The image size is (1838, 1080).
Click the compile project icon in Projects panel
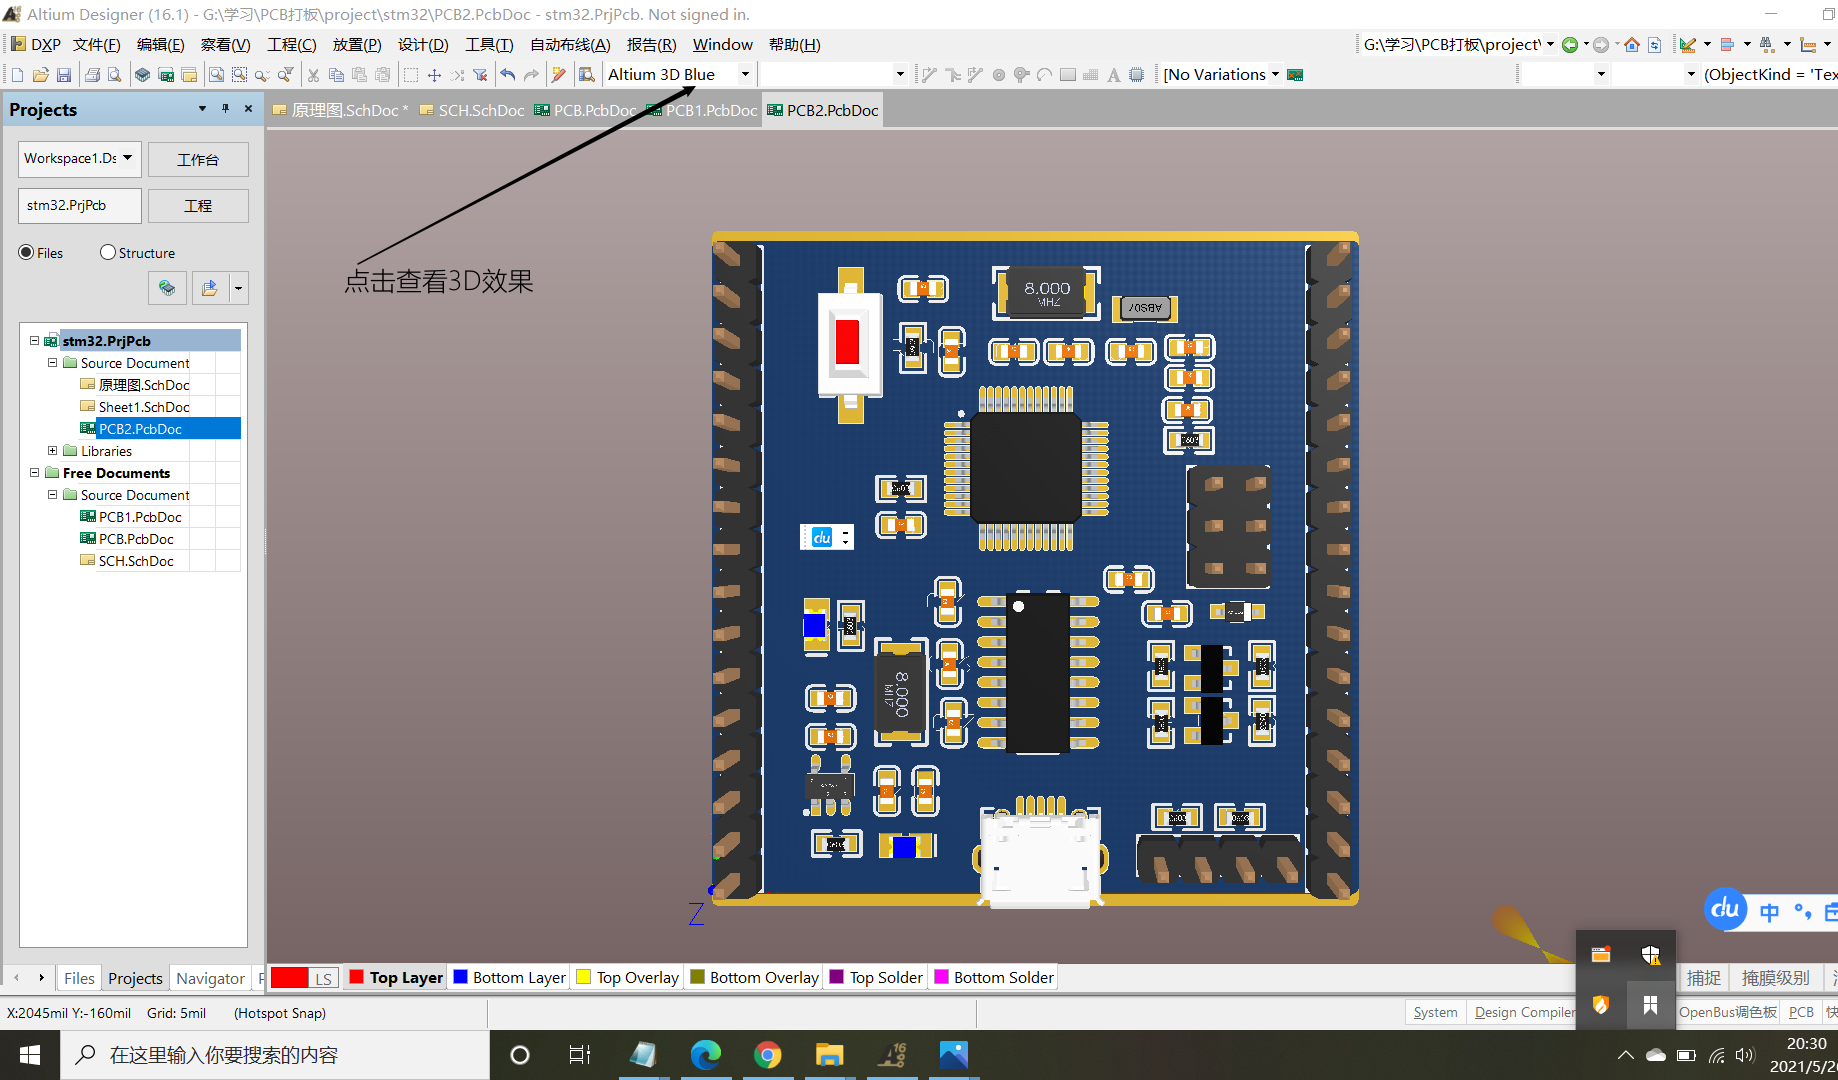coord(167,288)
